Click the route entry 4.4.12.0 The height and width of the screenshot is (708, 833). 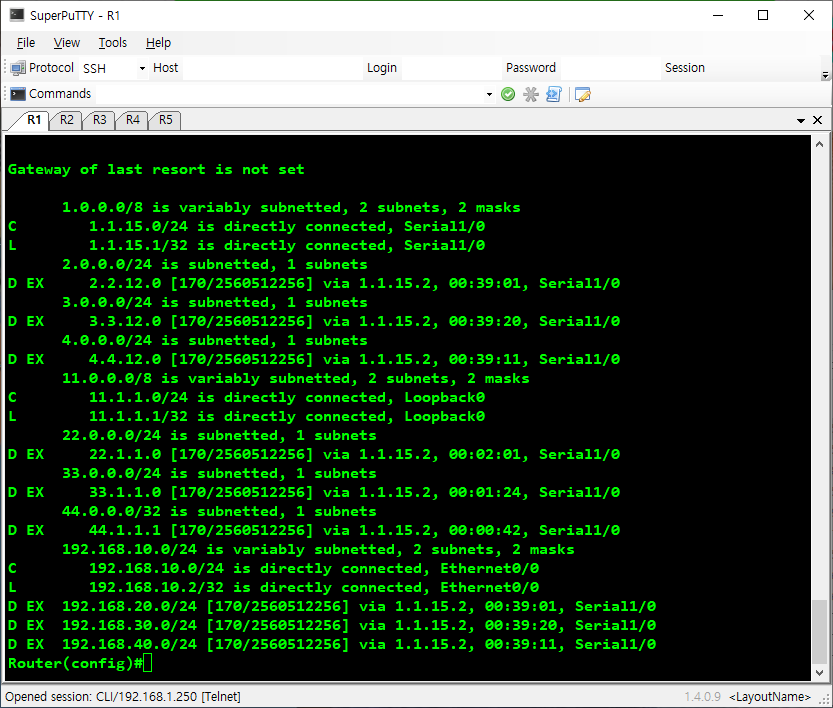313,359
